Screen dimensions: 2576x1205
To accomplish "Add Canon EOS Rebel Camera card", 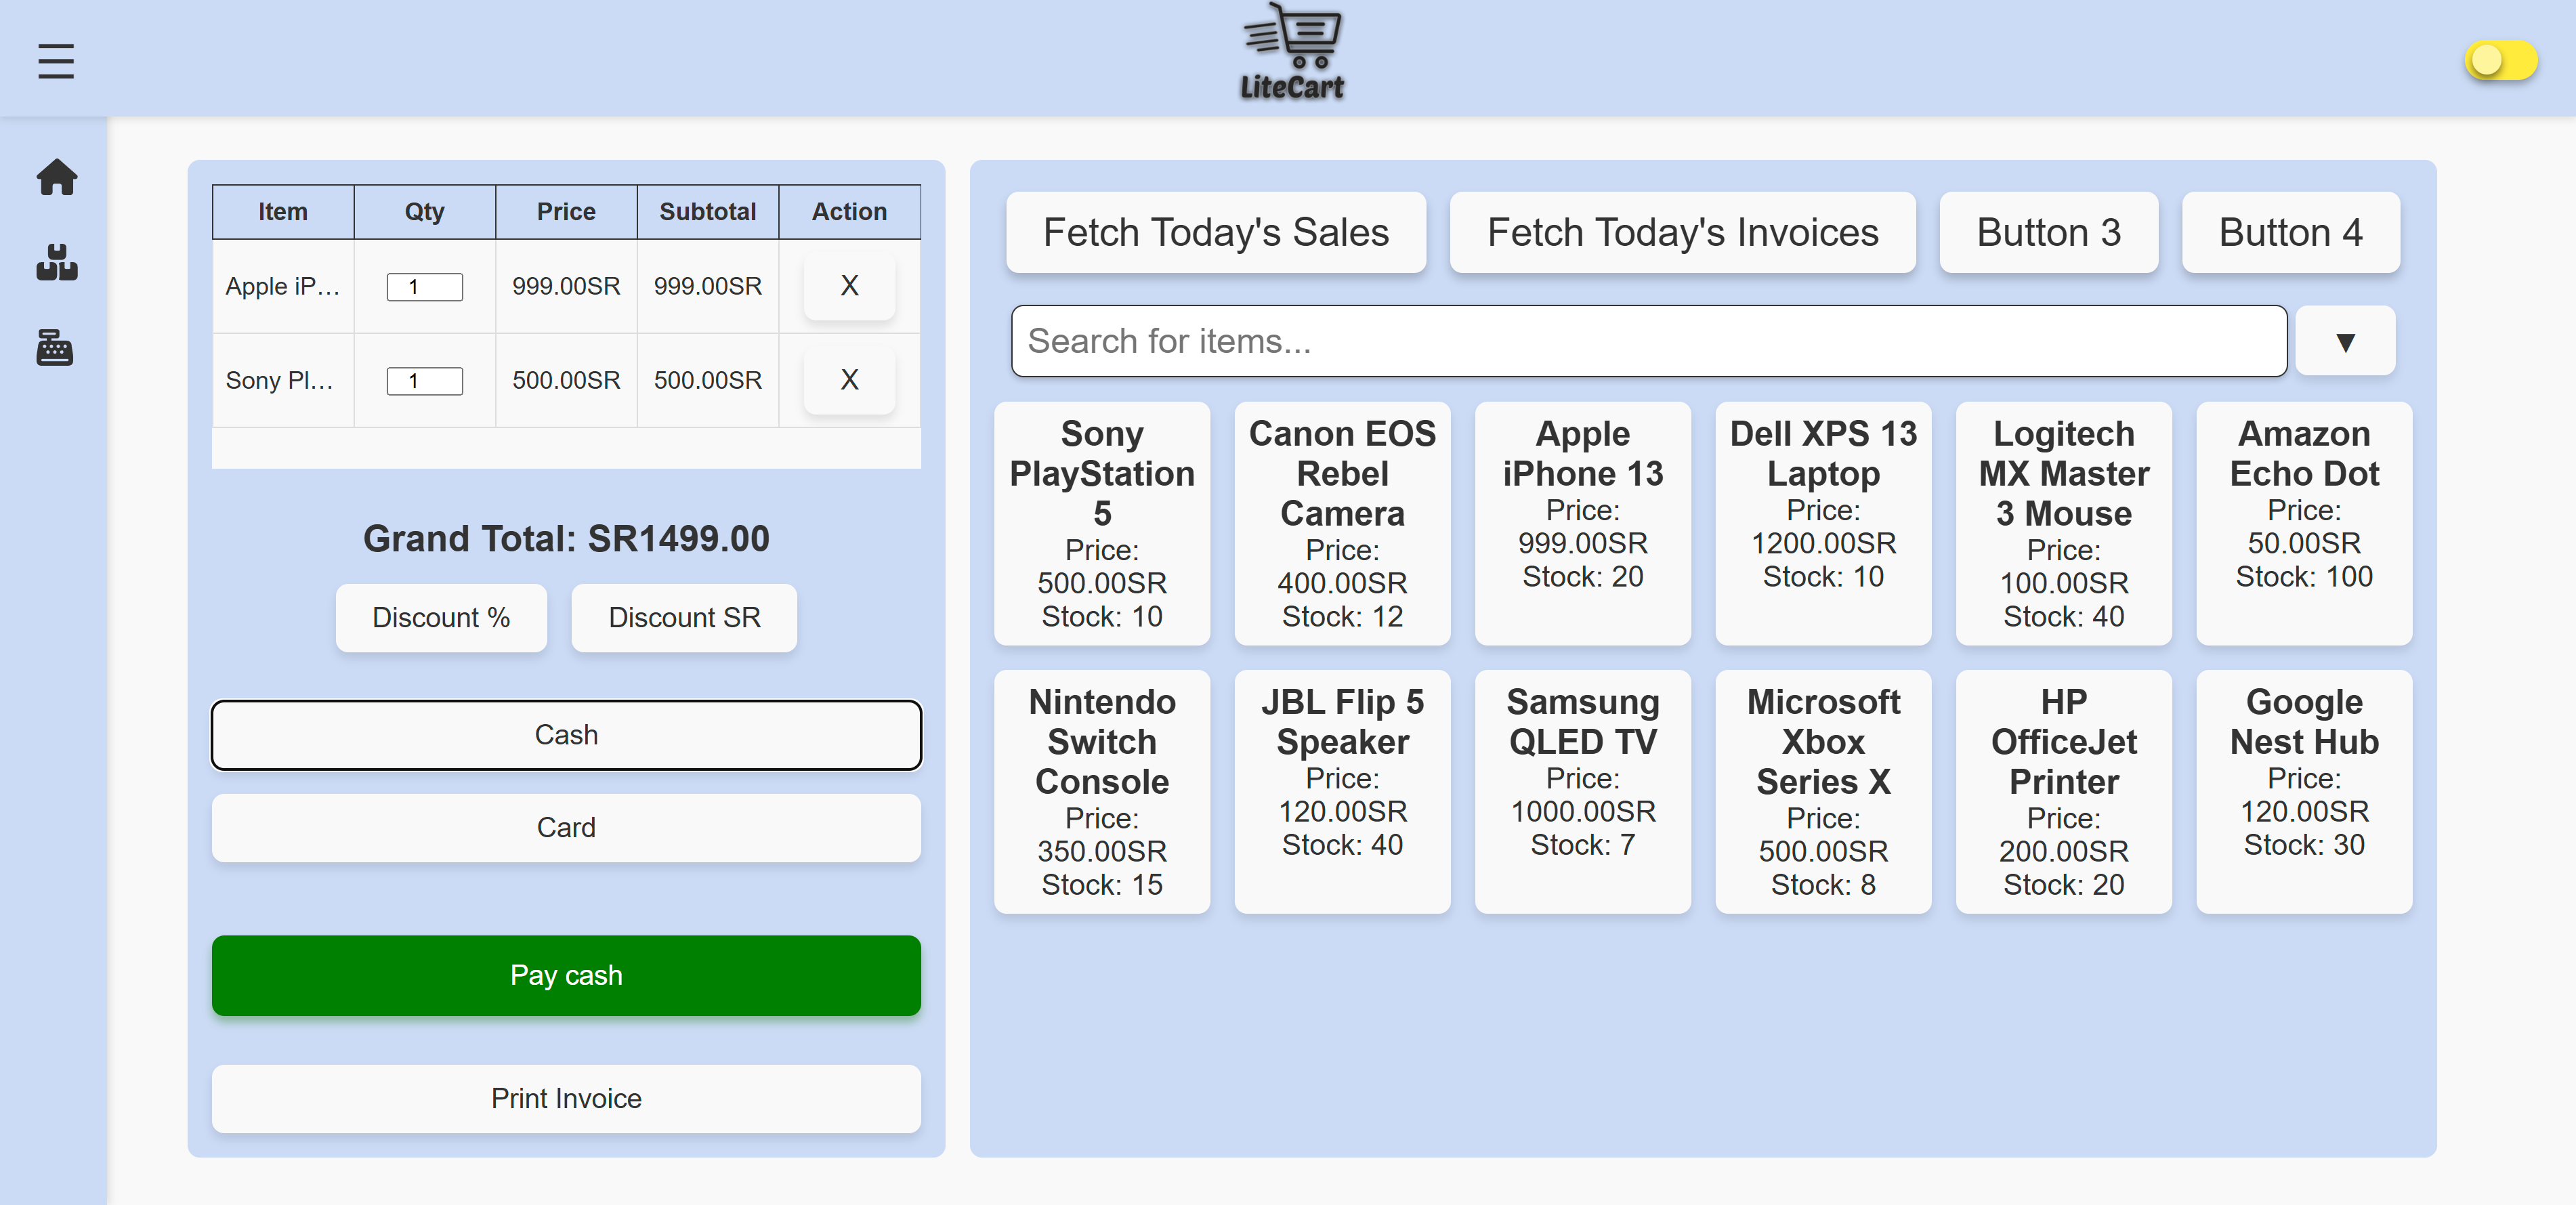I will pos(1342,524).
